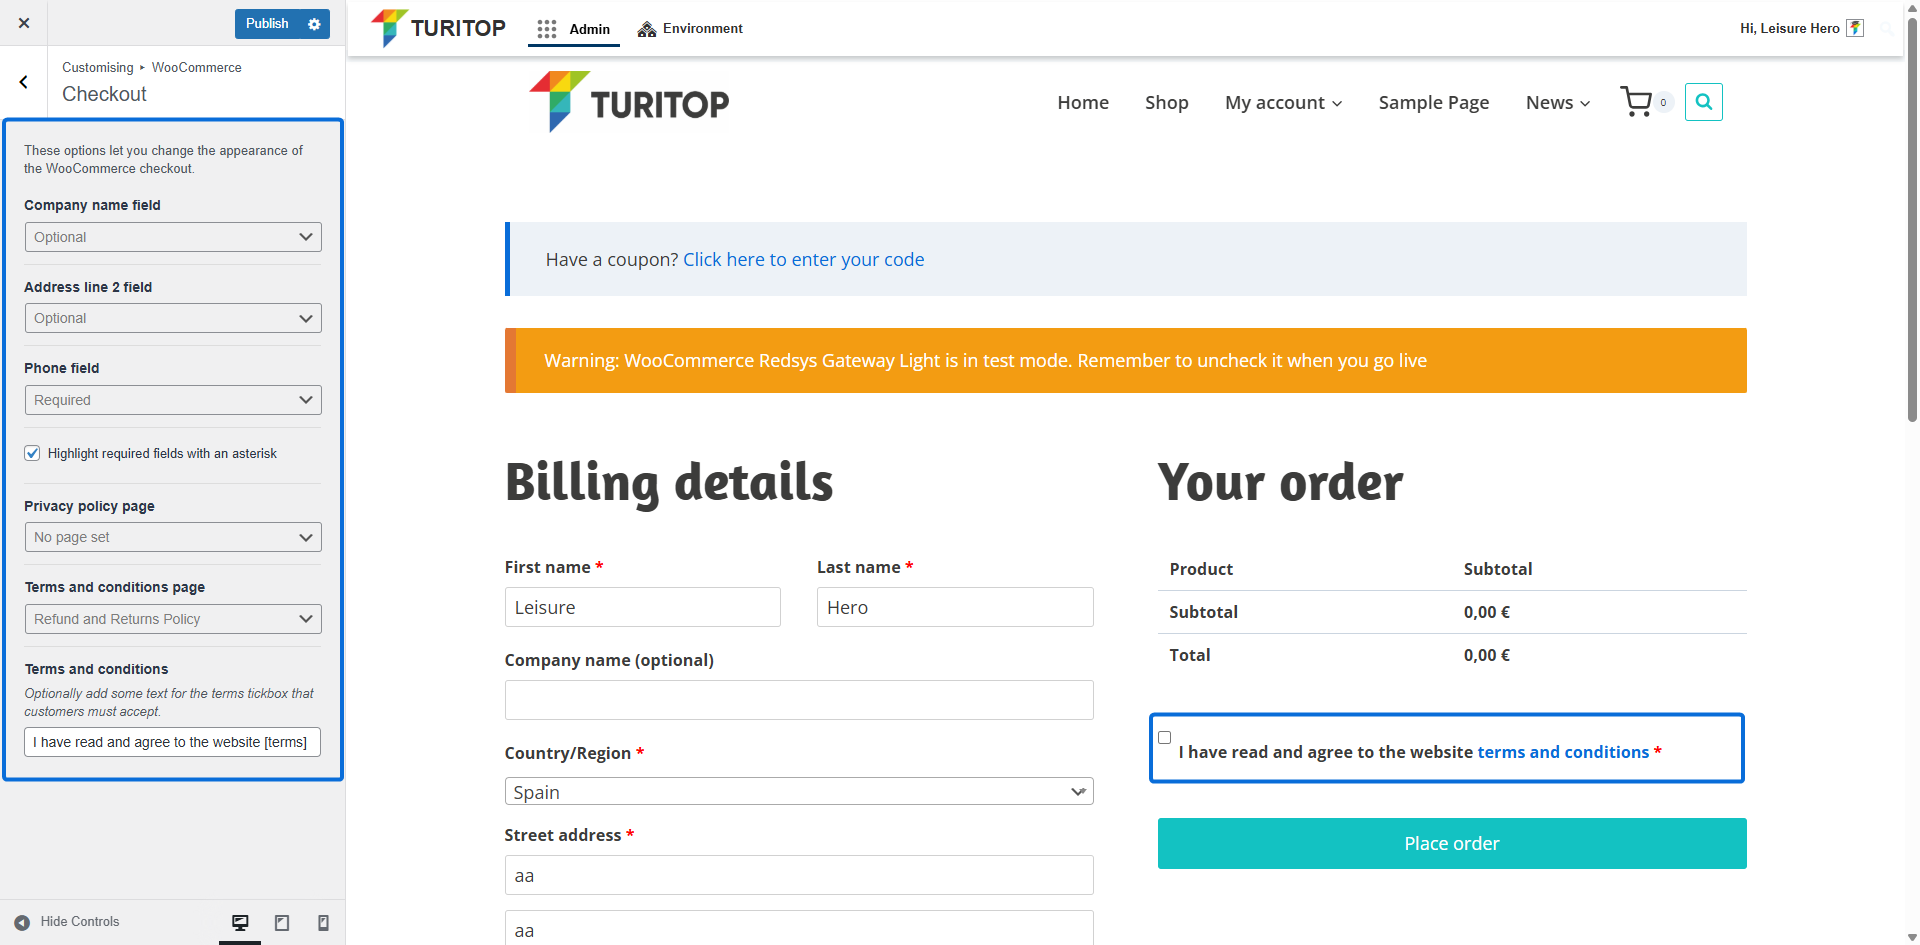The width and height of the screenshot is (1920, 945).
Task: Uncheck highlight required fields with asterisk
Action: [x=33, y=453]
